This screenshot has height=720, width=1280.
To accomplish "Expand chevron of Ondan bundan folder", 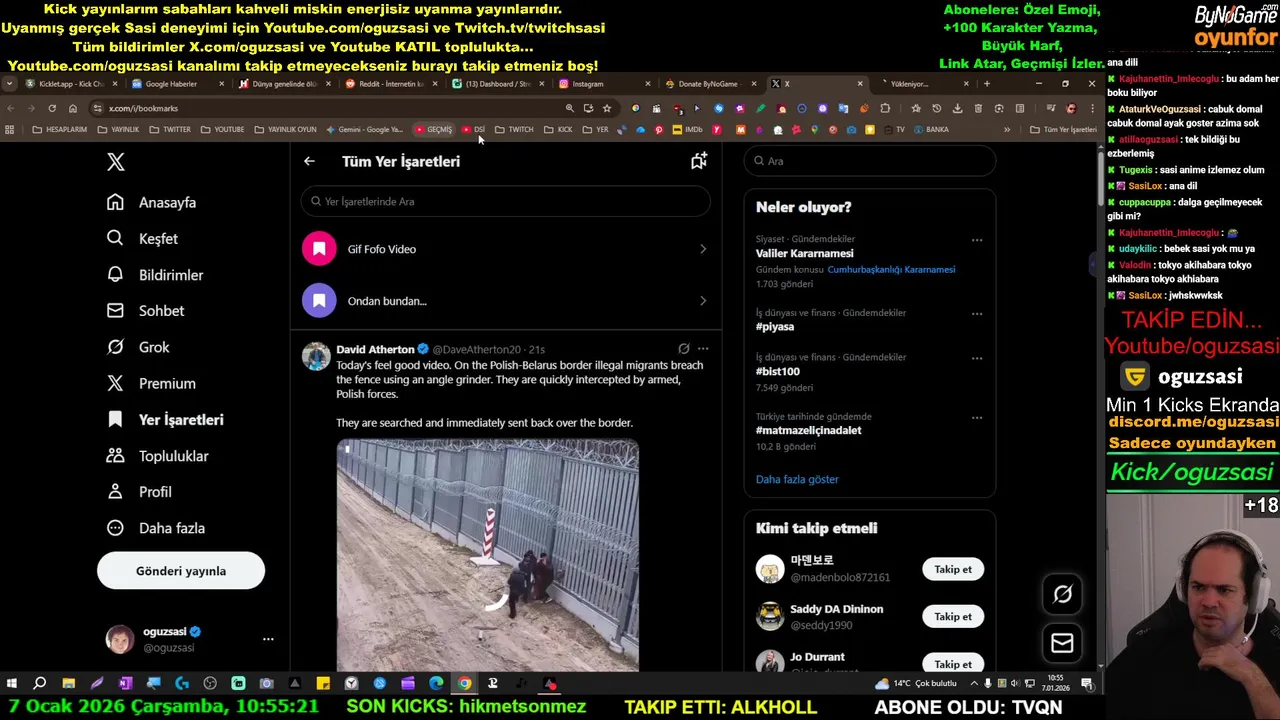I will tap(703, 301).
